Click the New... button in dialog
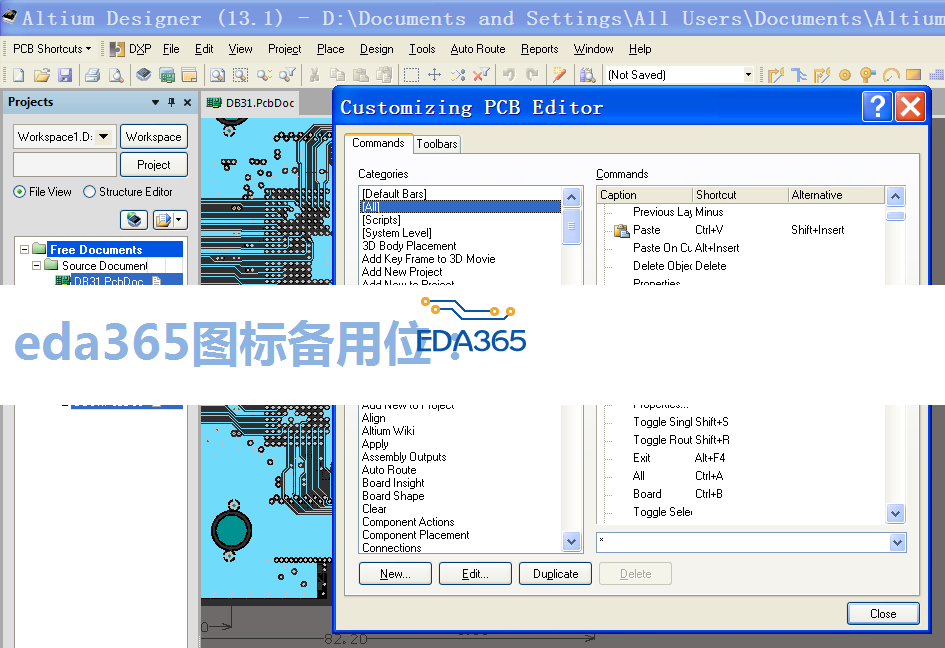 click(x=395, y=574)
